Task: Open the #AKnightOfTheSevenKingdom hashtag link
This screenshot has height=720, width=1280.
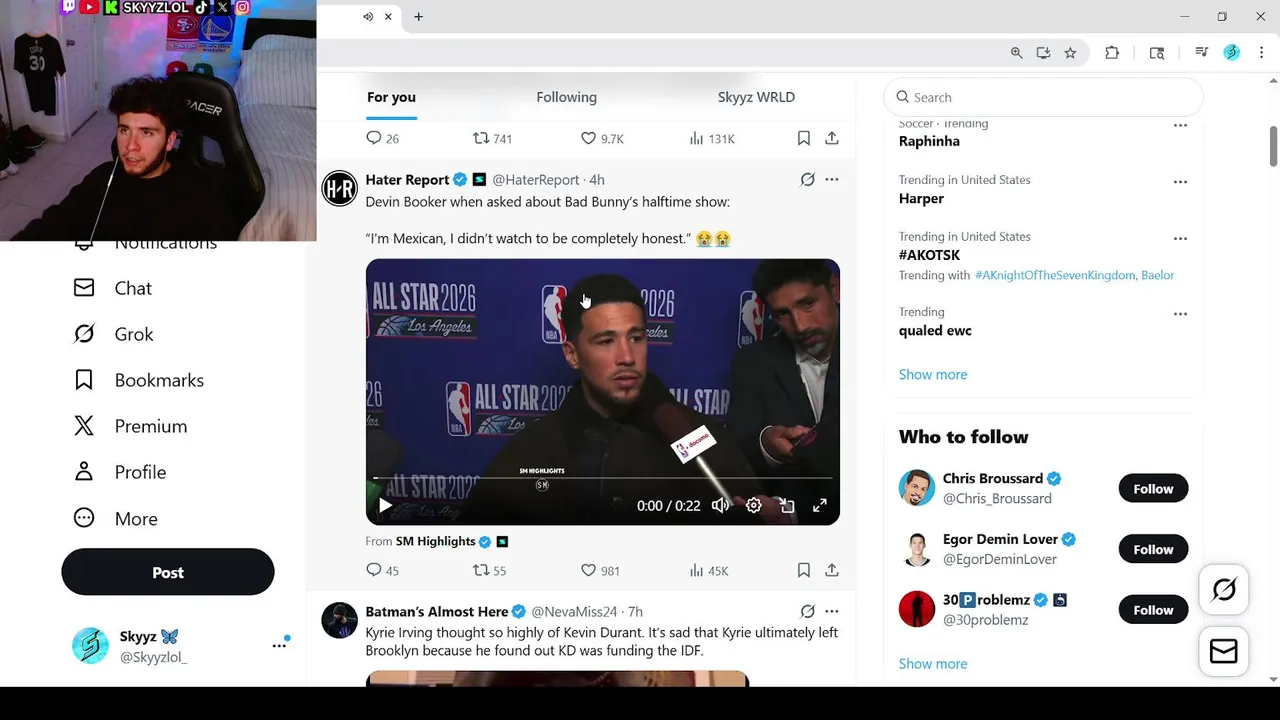Action: 1055,275
